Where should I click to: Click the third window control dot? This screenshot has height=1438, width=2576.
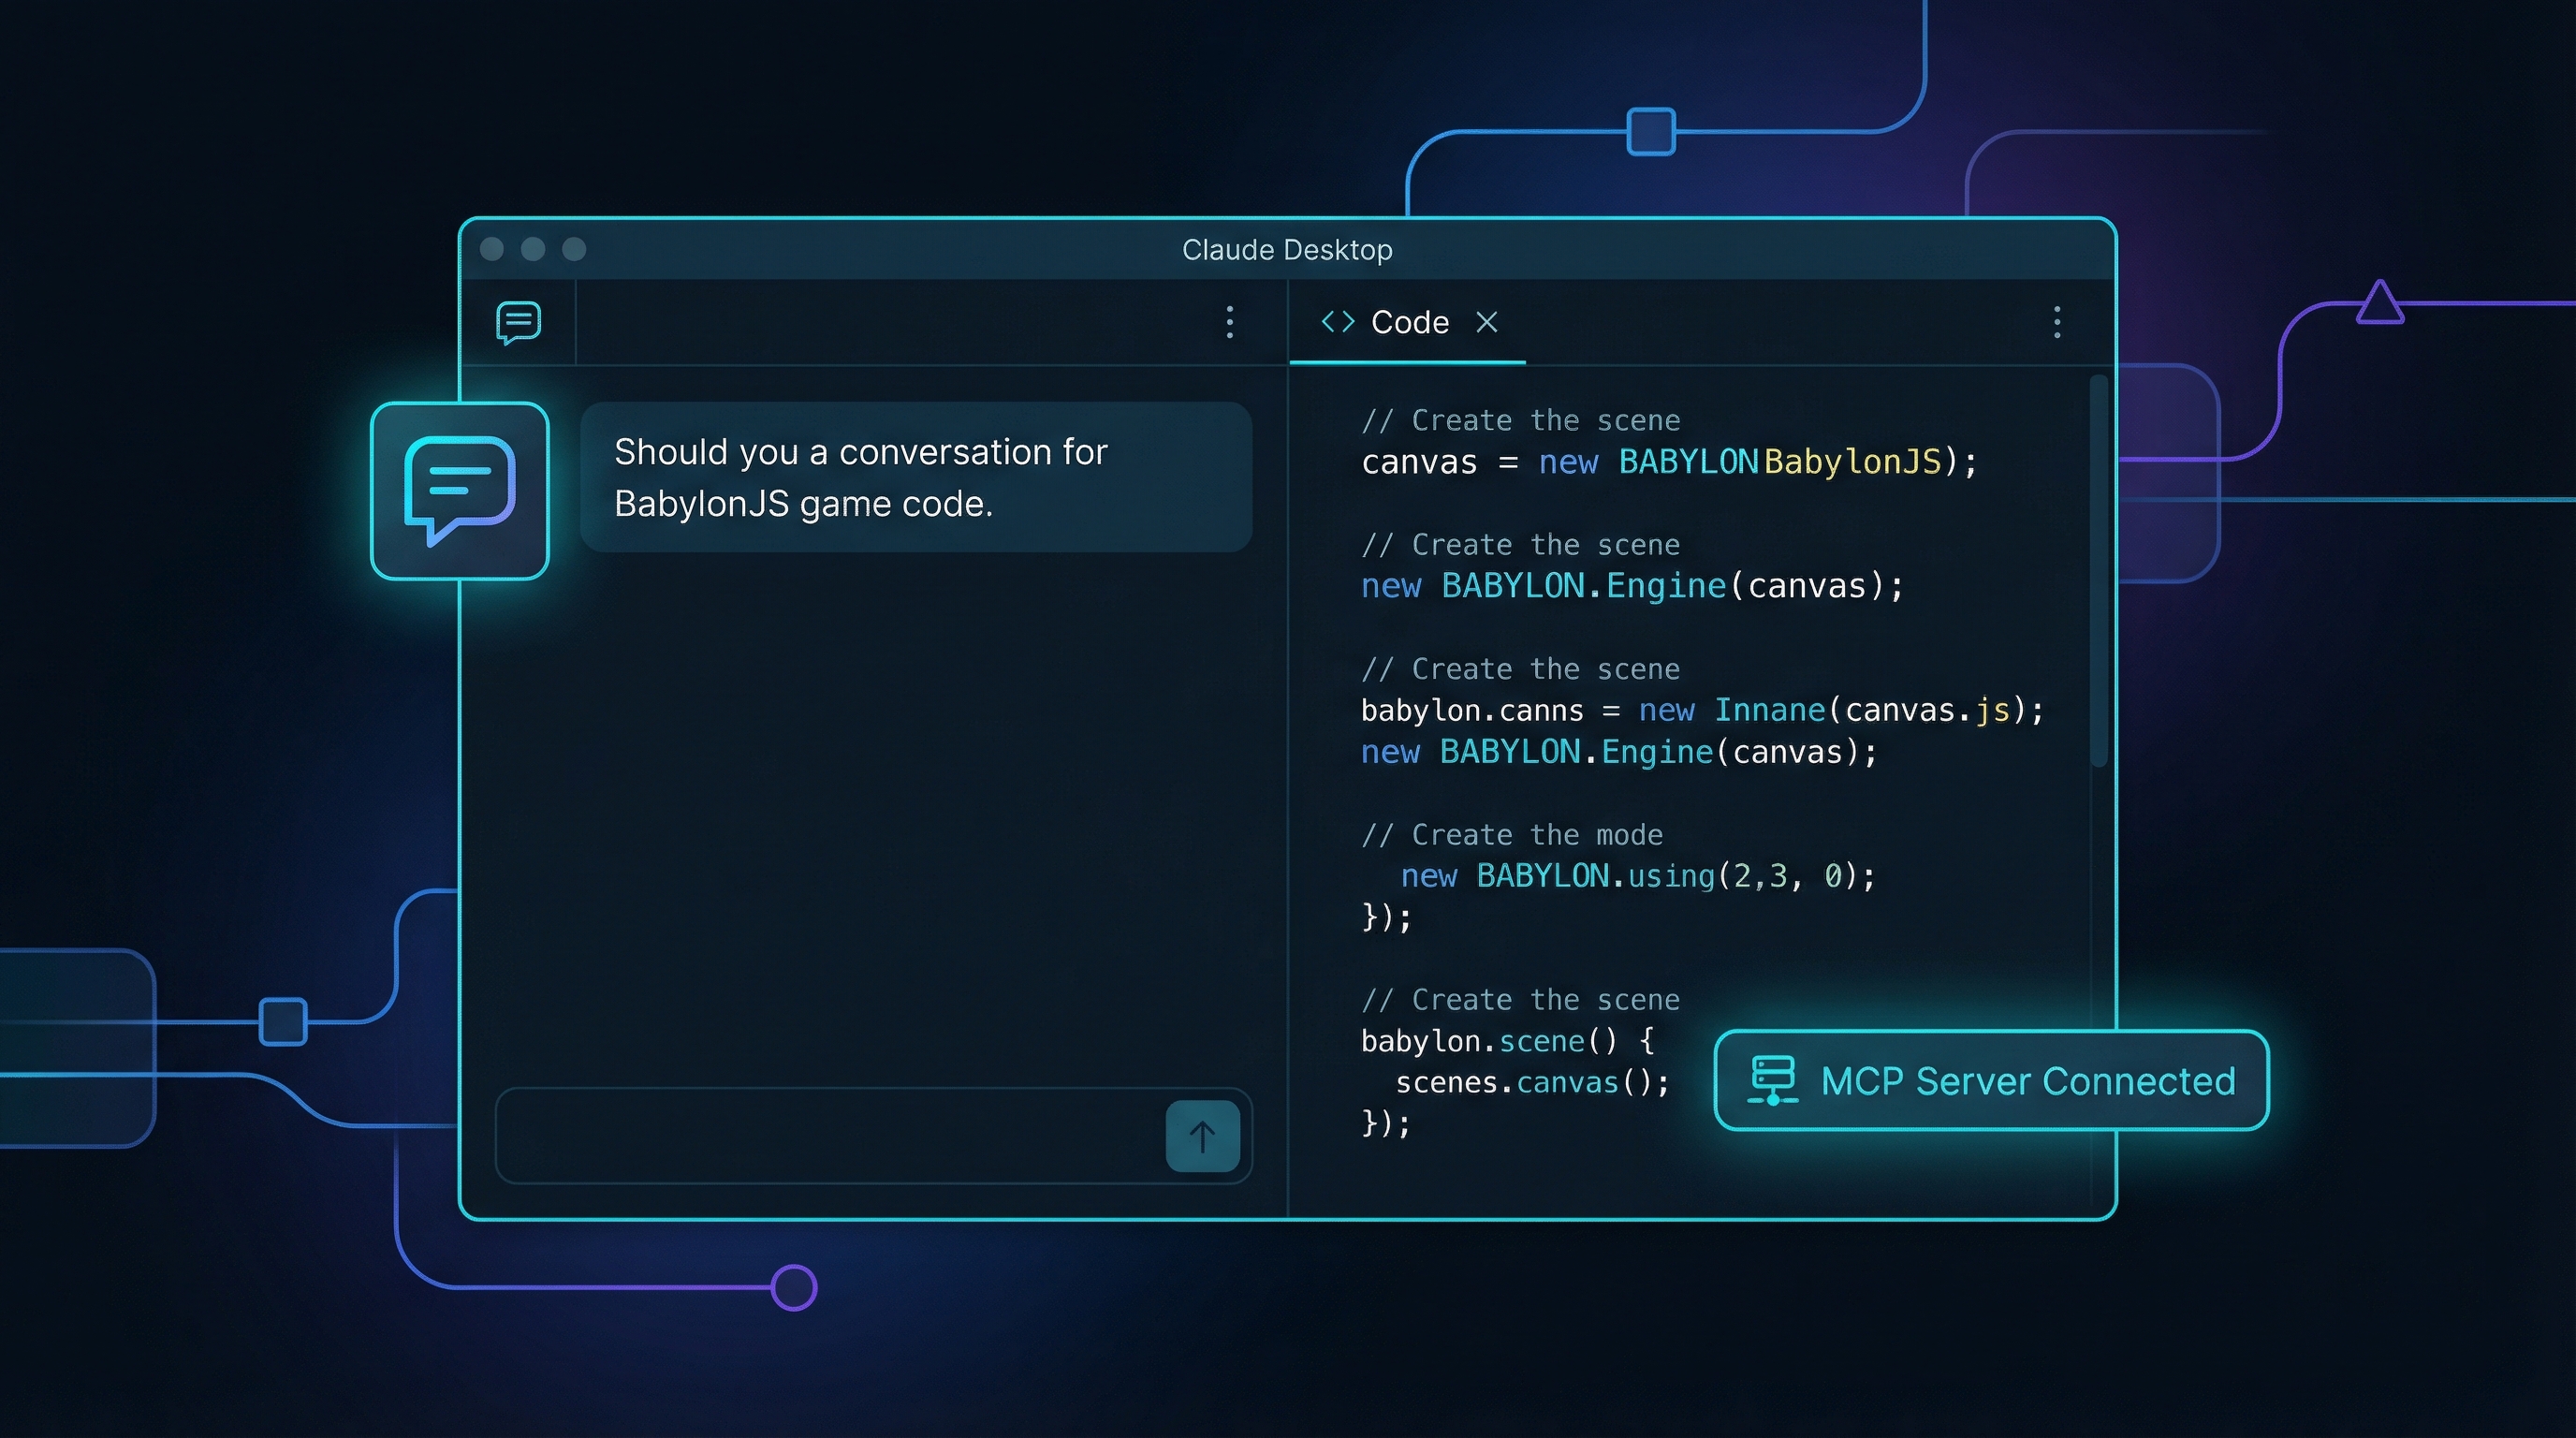574,249
